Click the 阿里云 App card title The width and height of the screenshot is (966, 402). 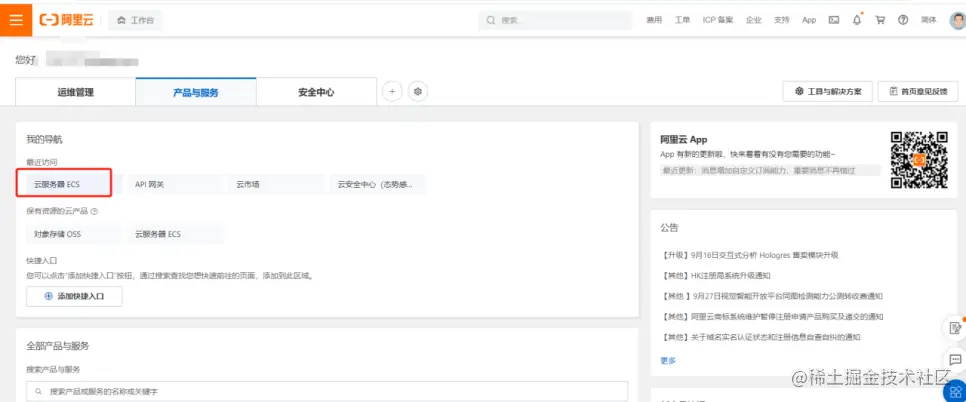point(683,140)
